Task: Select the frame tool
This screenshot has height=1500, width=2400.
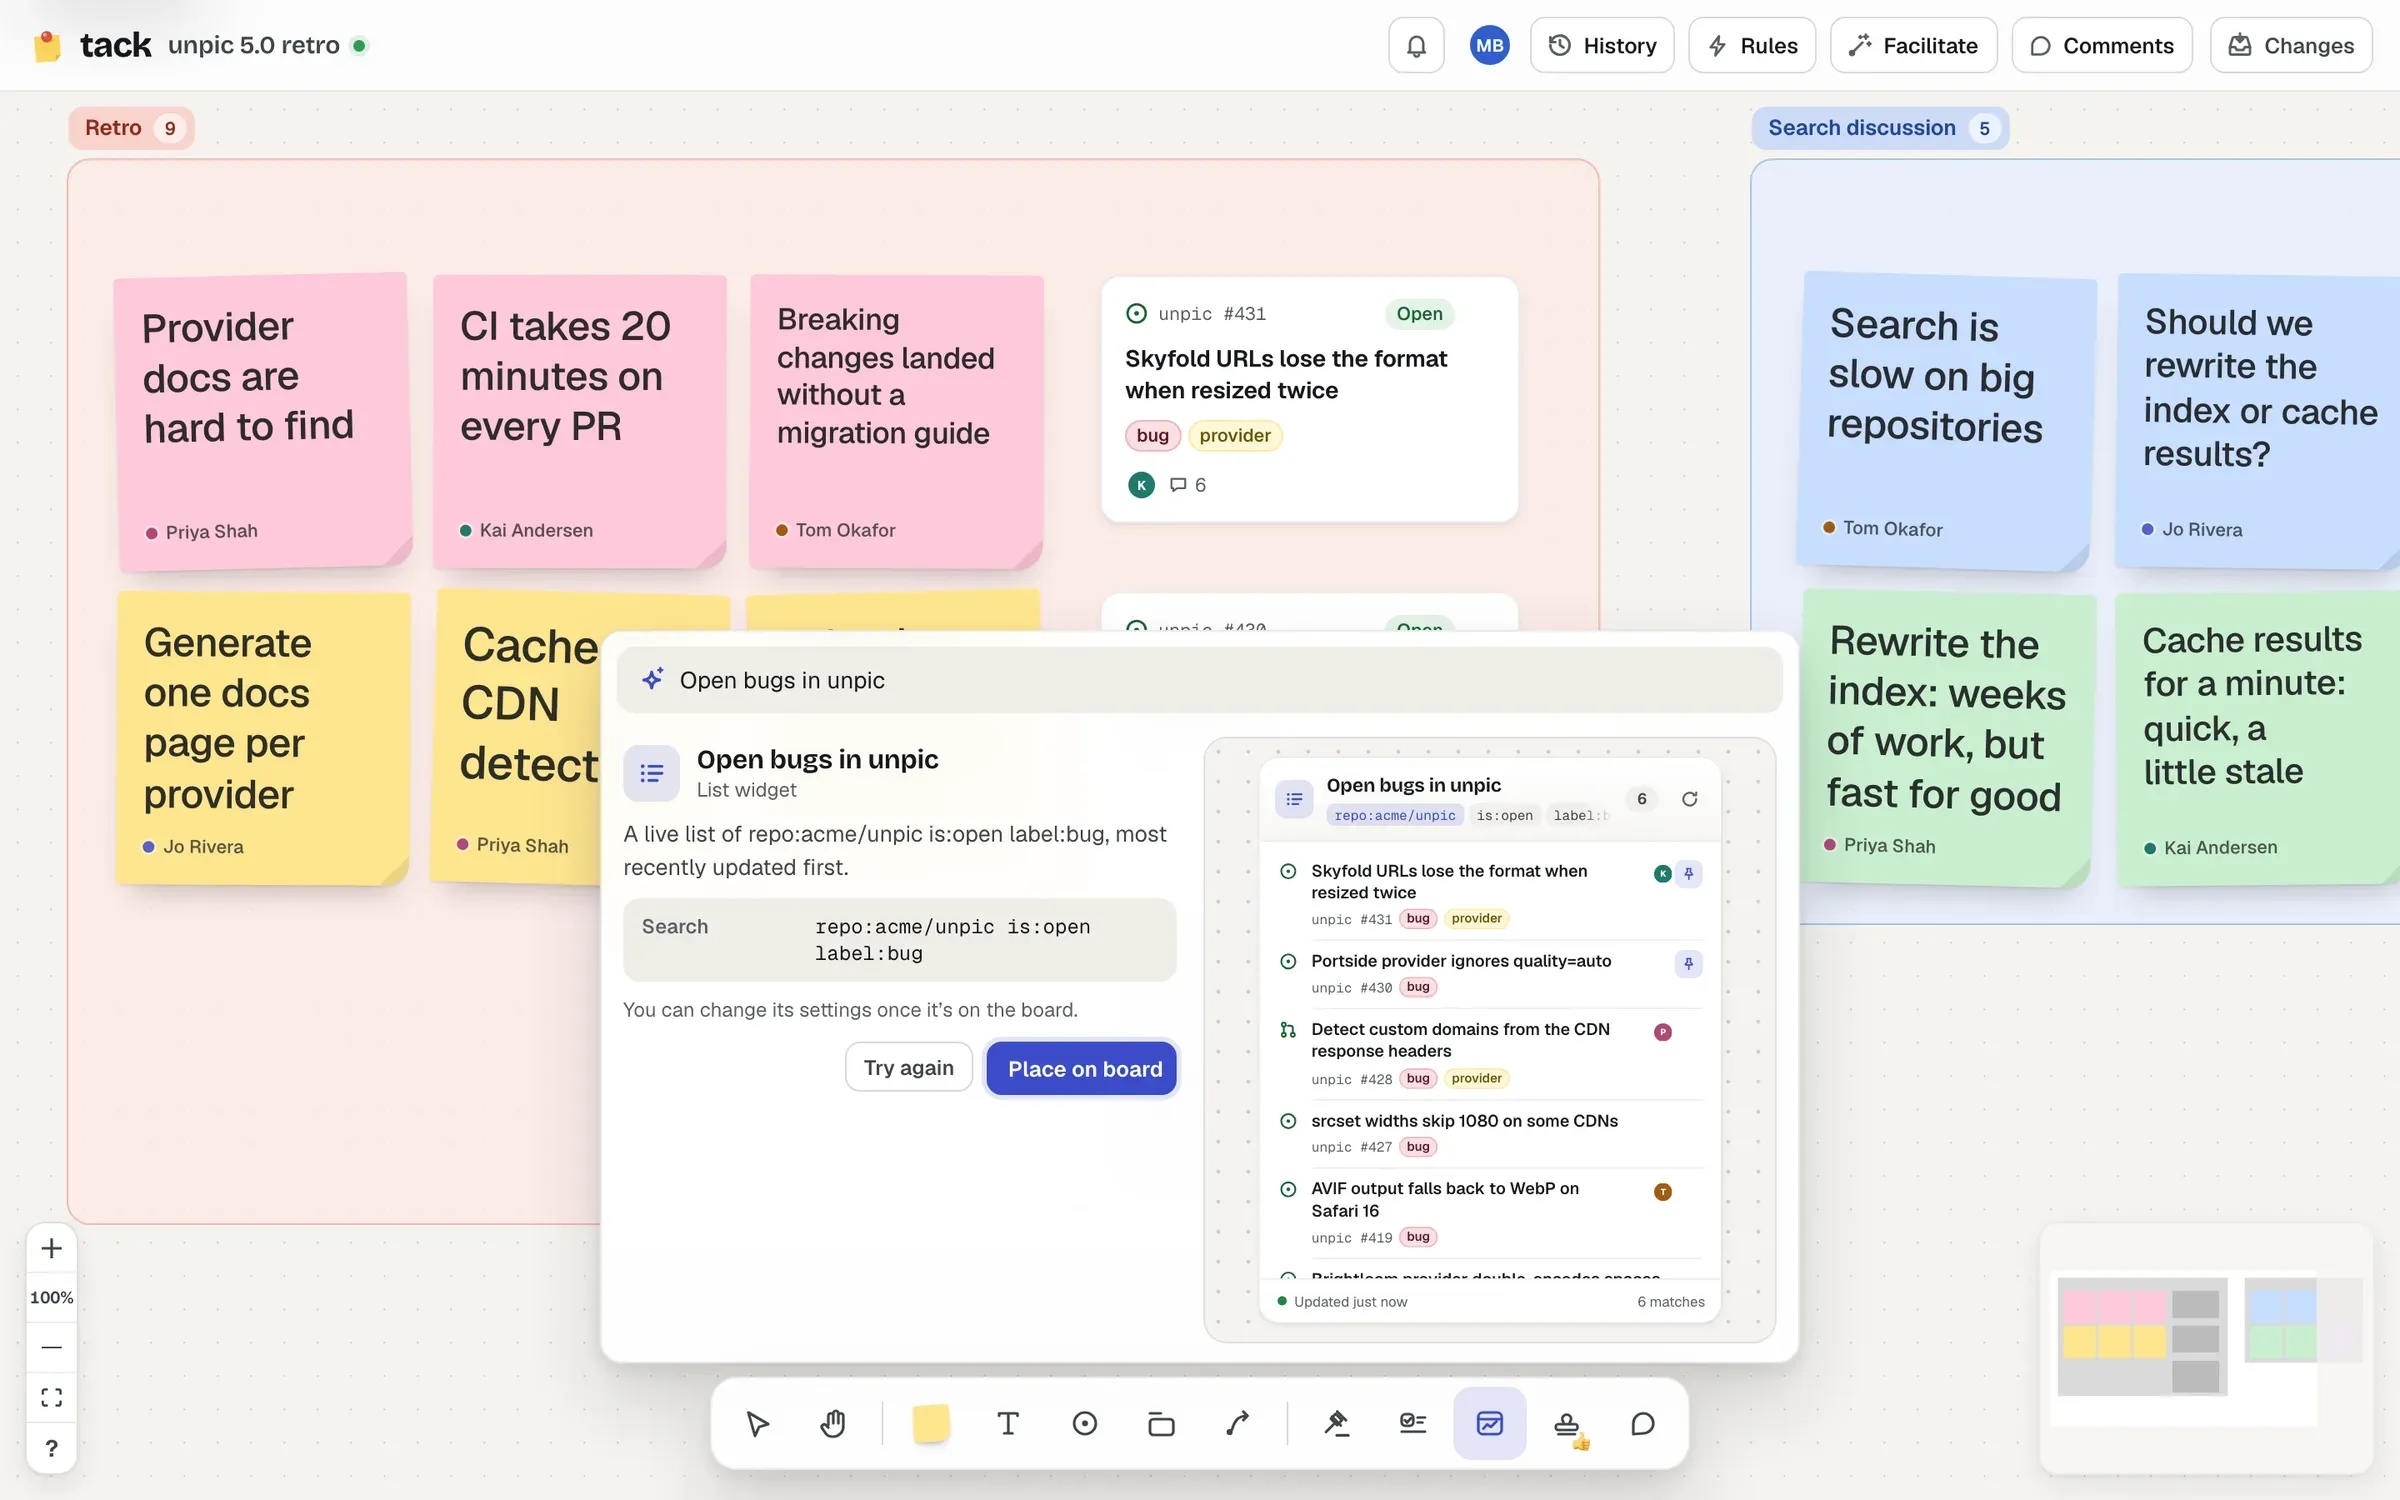Action: click(x=1161, y=1423)
